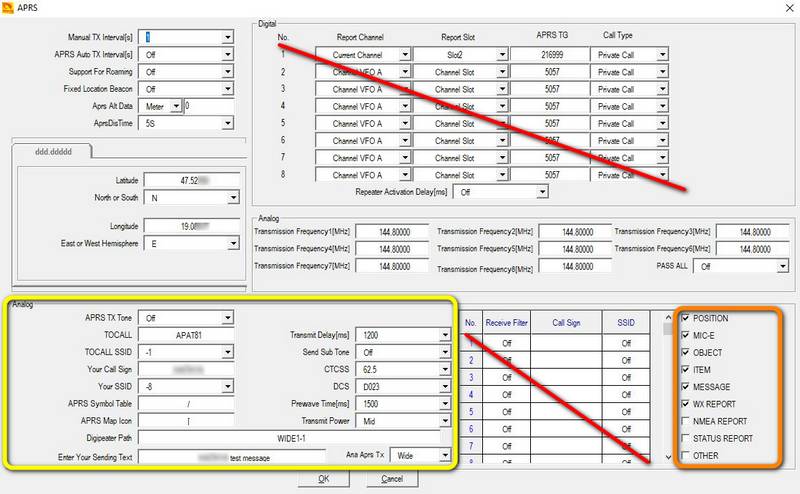
Task: Click the Transmission Frequency2 field
Action: [575, 232]
